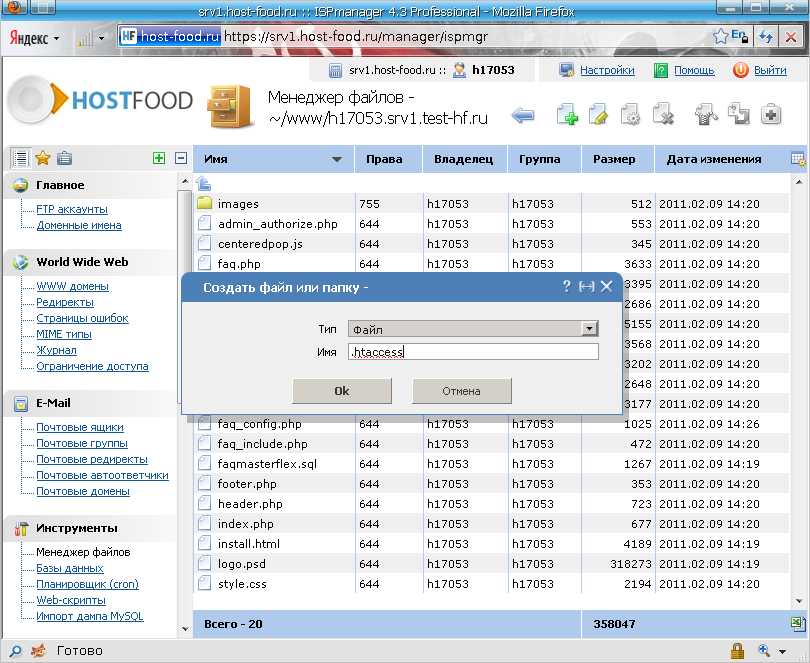
Task: Expand all sidebar menu groups
Action: click(x=158, y=158)
